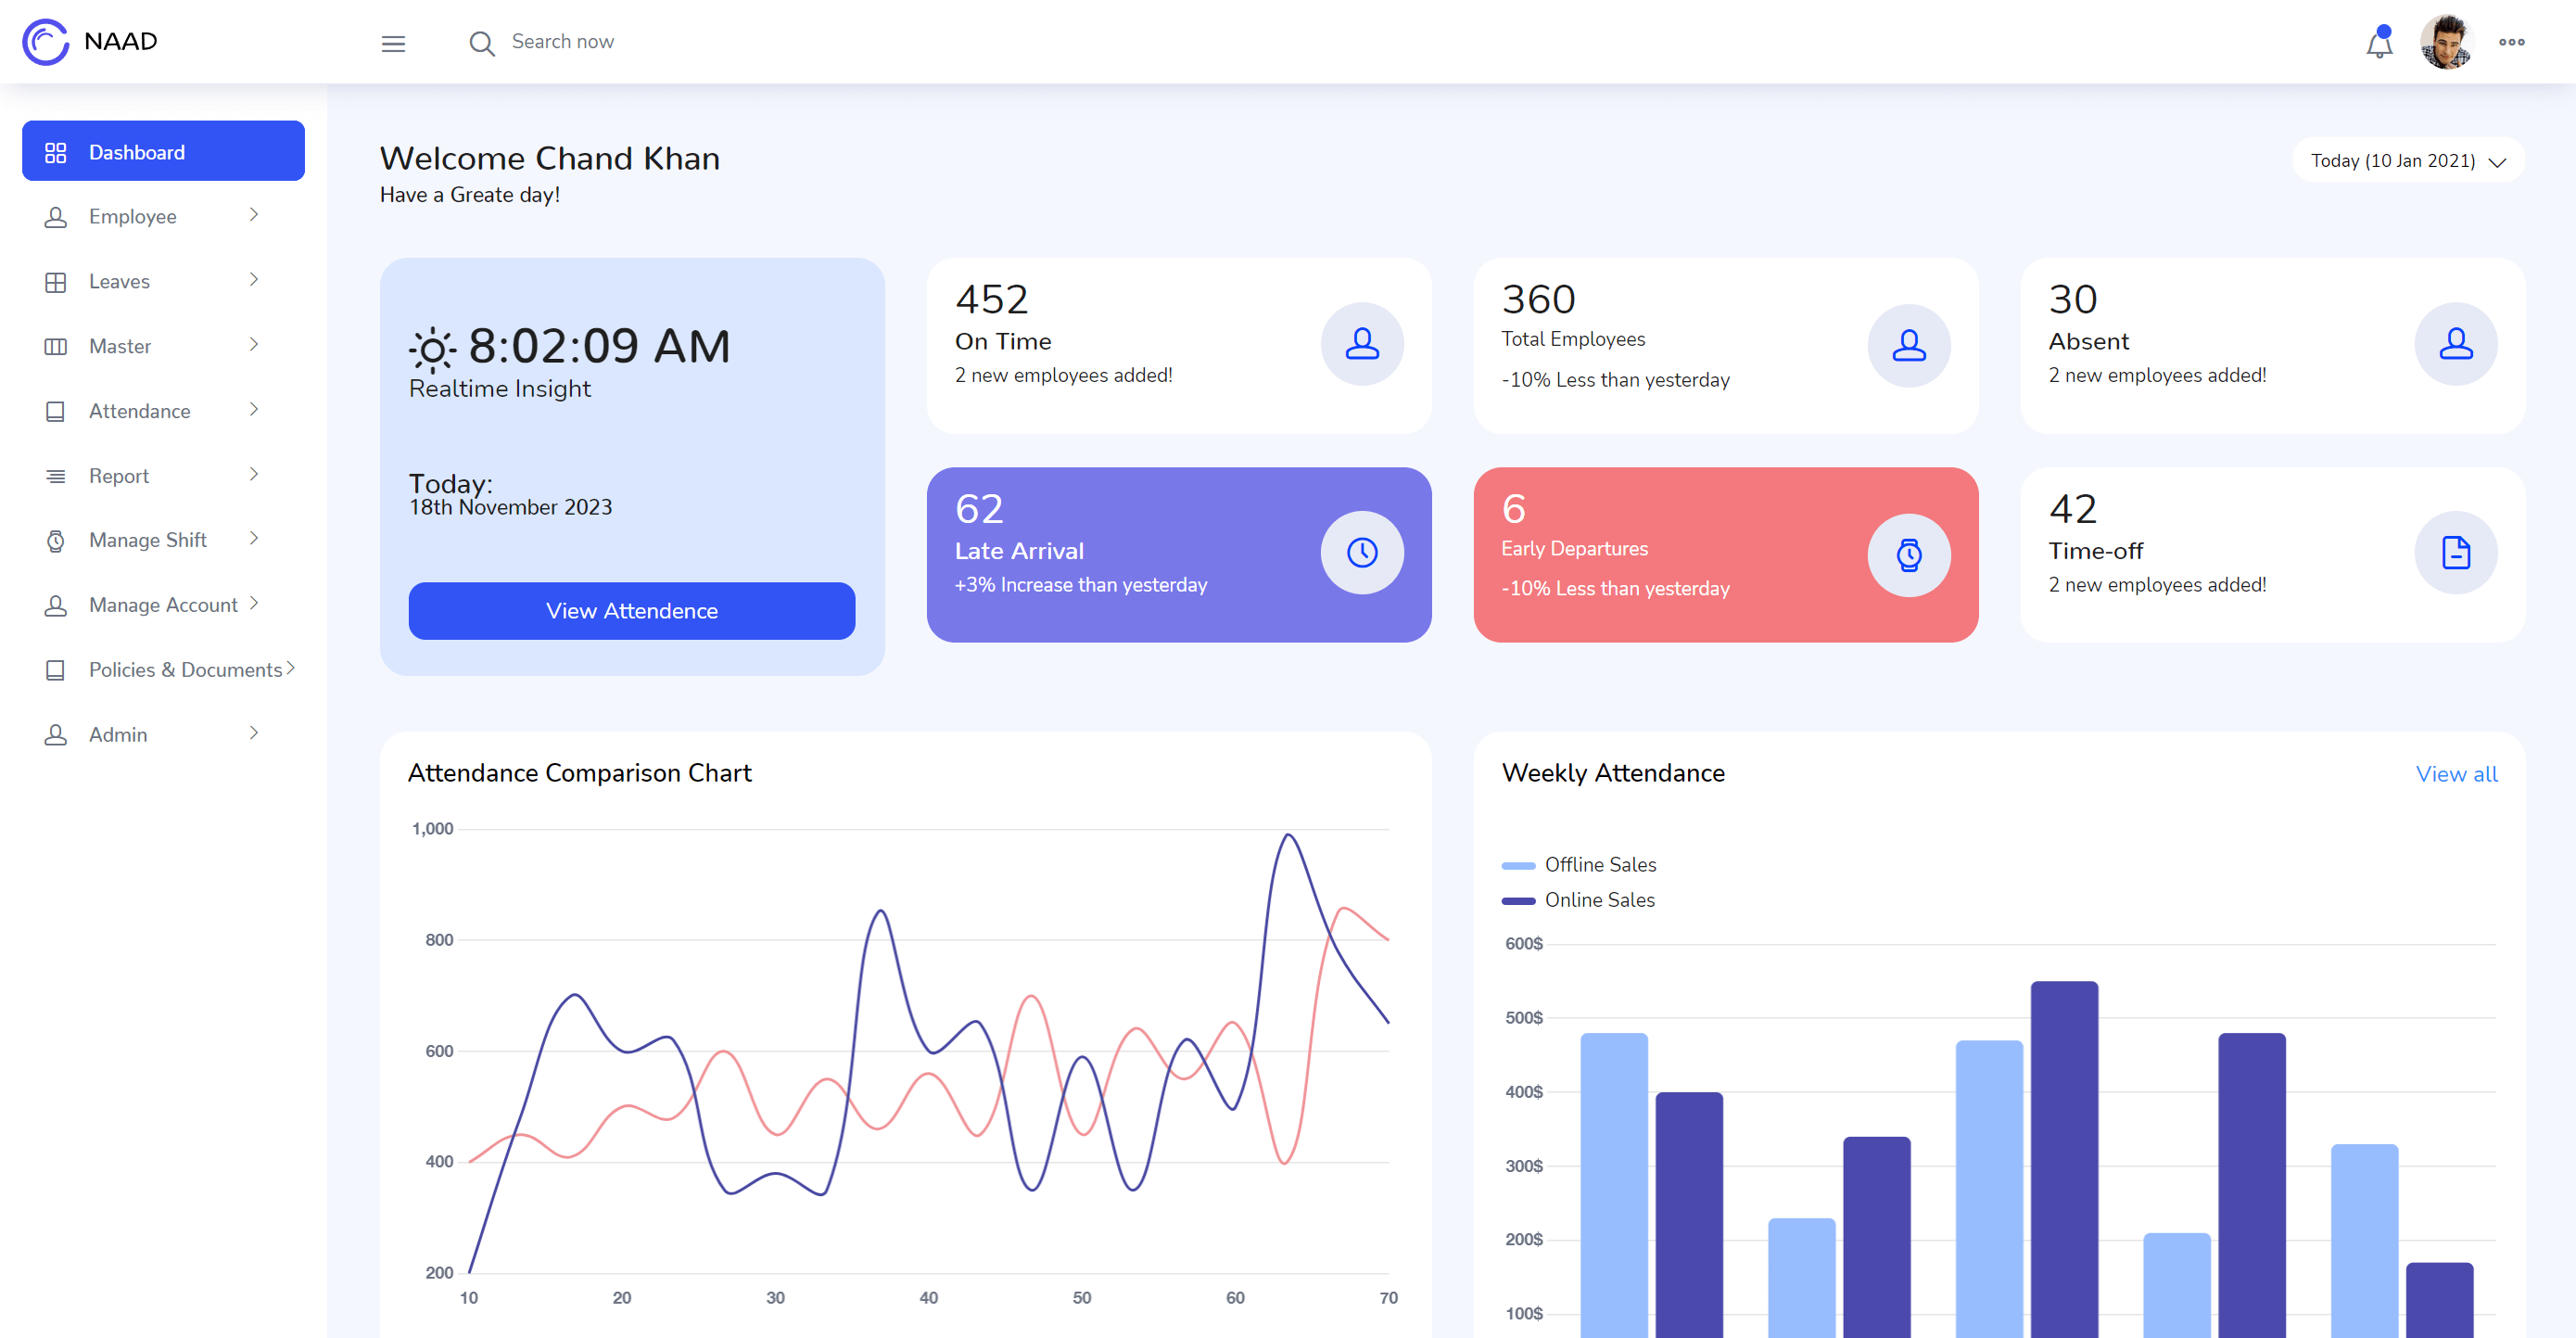2576x1338 pixels.
Task: Click the sun icon beside the clock
Action: click(433, 349)
